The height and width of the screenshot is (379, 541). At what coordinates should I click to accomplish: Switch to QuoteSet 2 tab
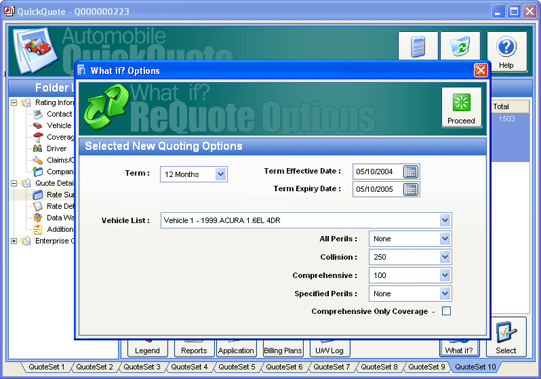tap(95, 367)
